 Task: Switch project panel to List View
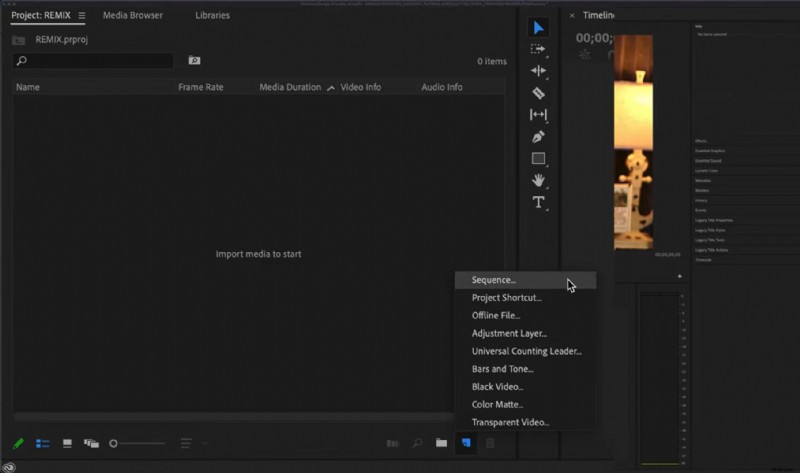[43, 443]
